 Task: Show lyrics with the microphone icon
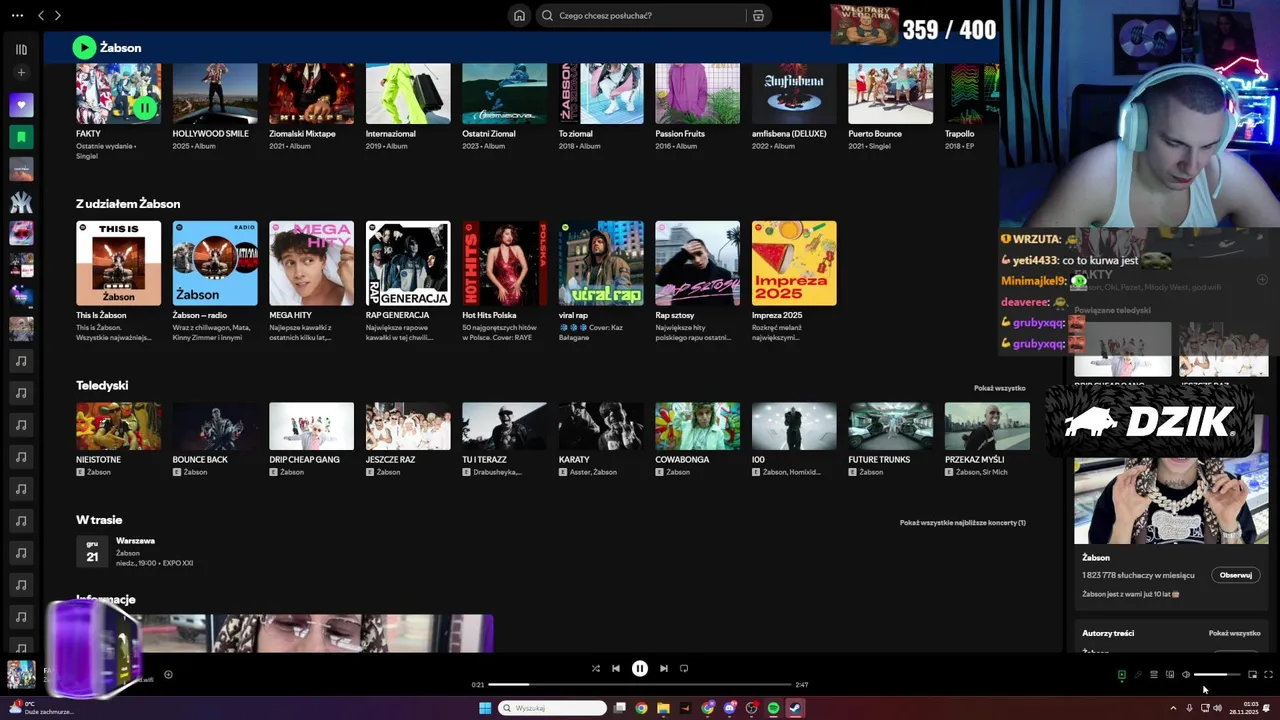(x=1137, y=674)
